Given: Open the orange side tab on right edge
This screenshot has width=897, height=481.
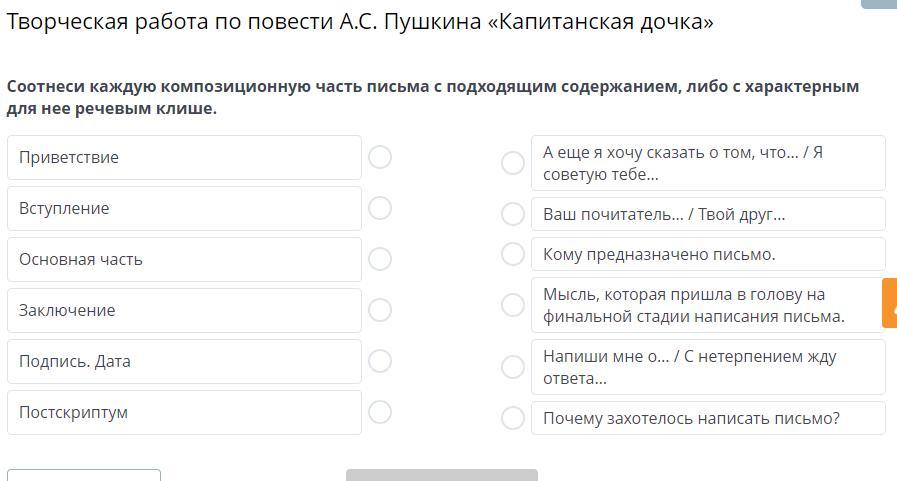Looking at the screenshot, I should (x=889, y=303).
